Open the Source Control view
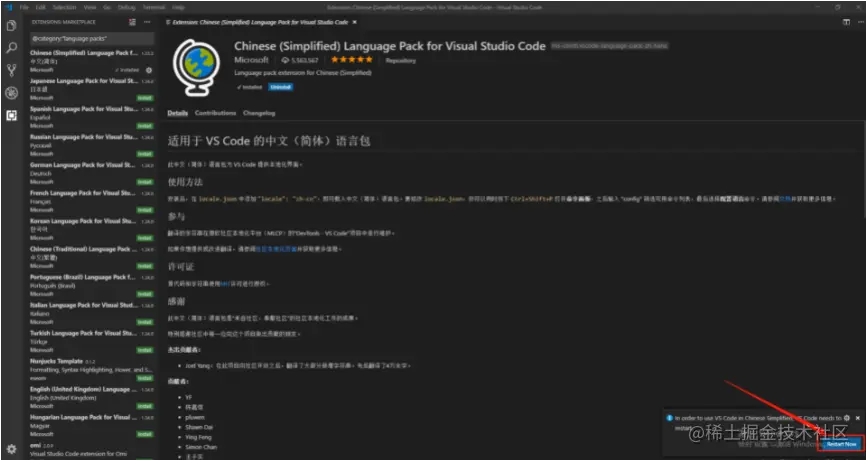Image resolution: width=866 pixels, height=460 pixels. point(11,70)
